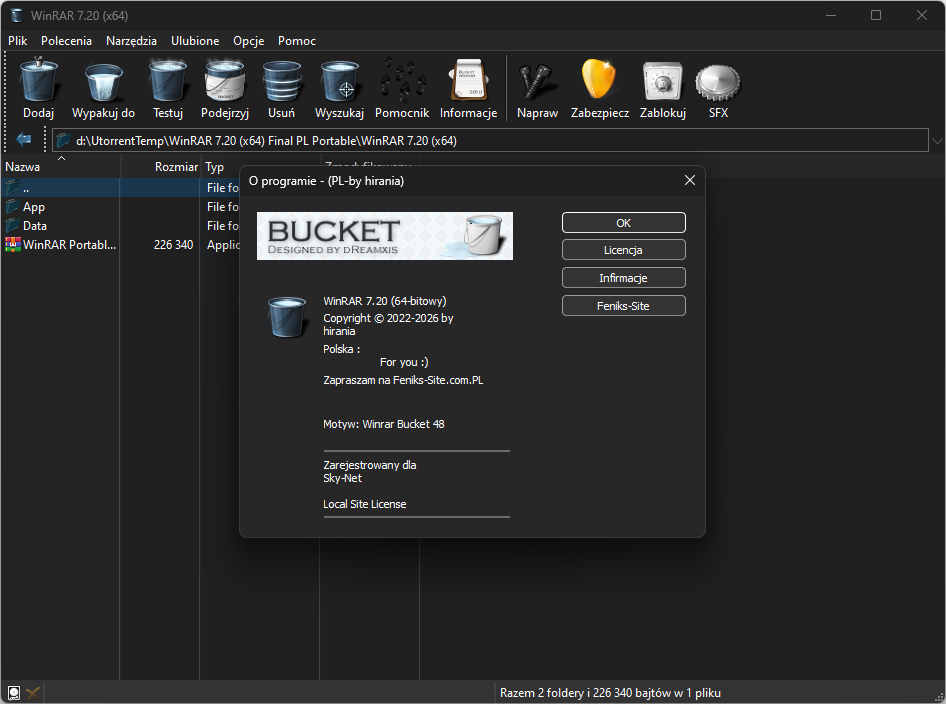Click the status bar total summary text
The width and height of the screenshot is (946, 704).
click(610, 693)
